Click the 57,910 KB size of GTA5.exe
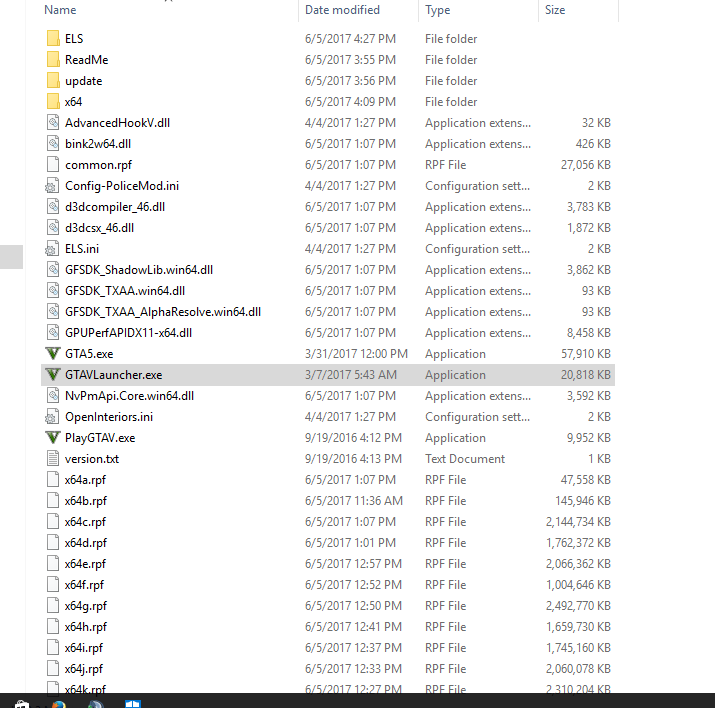The image size is (715, 708). 585,353
